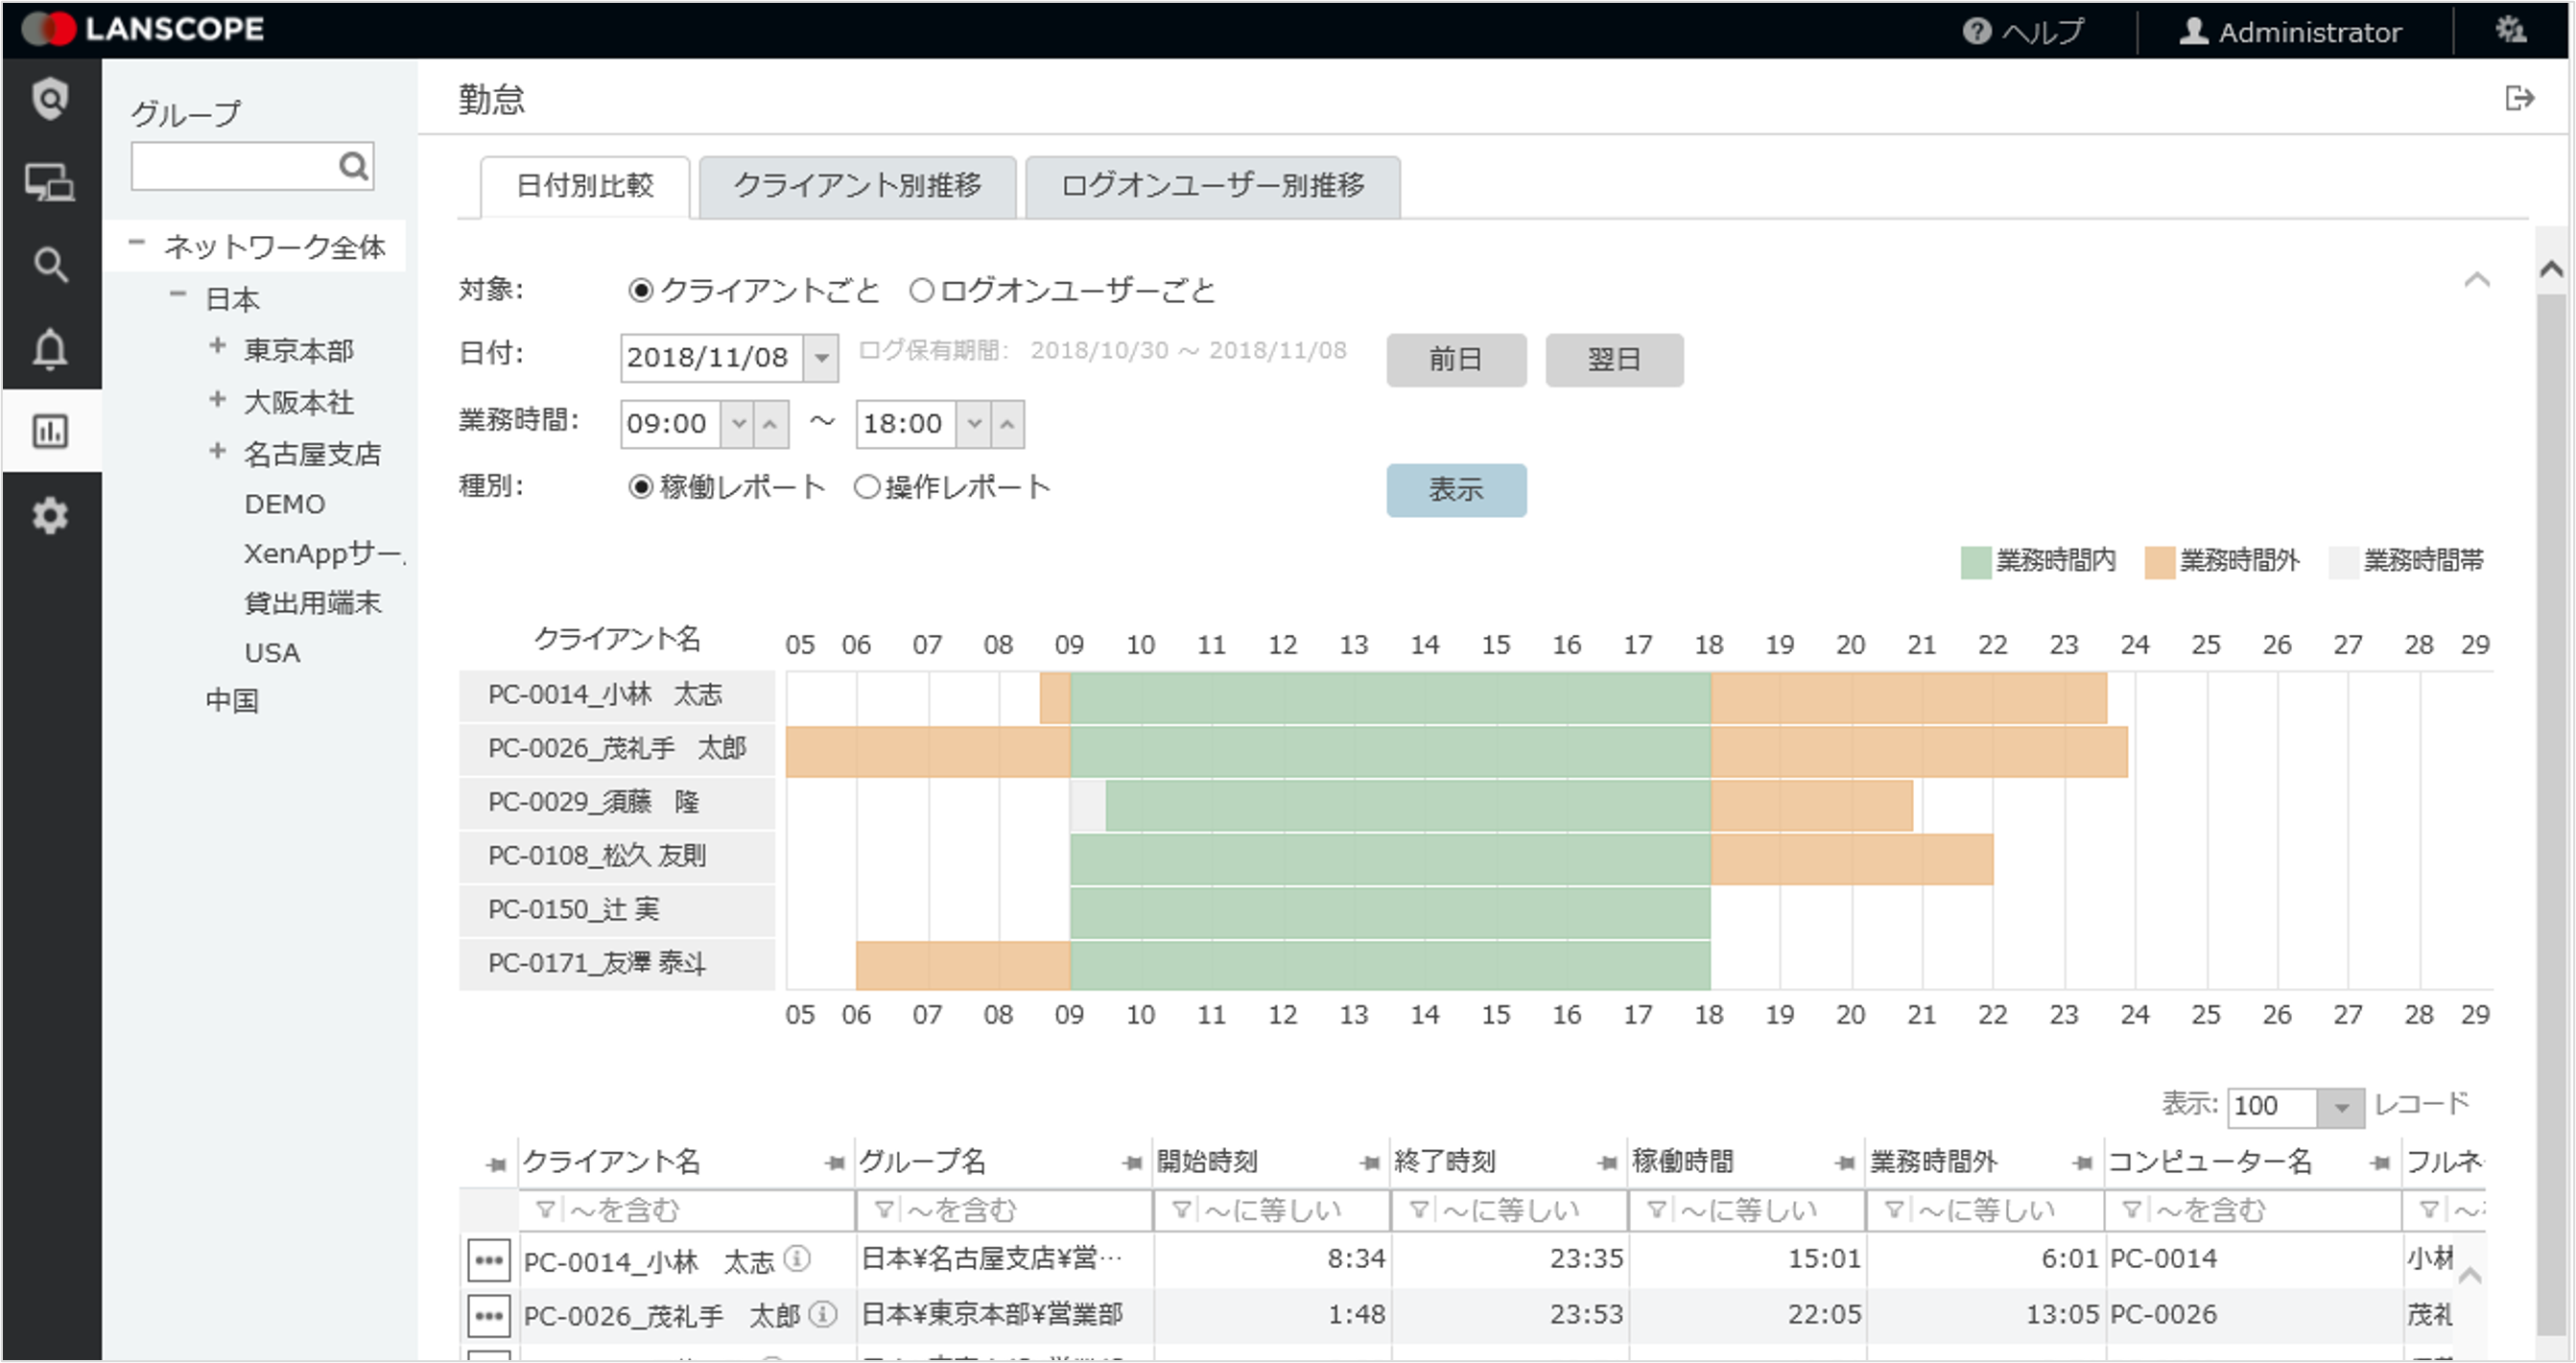The image size is (2576, 1363).
Task: Select the sidebar search magnifier icon
Action: 50,264
